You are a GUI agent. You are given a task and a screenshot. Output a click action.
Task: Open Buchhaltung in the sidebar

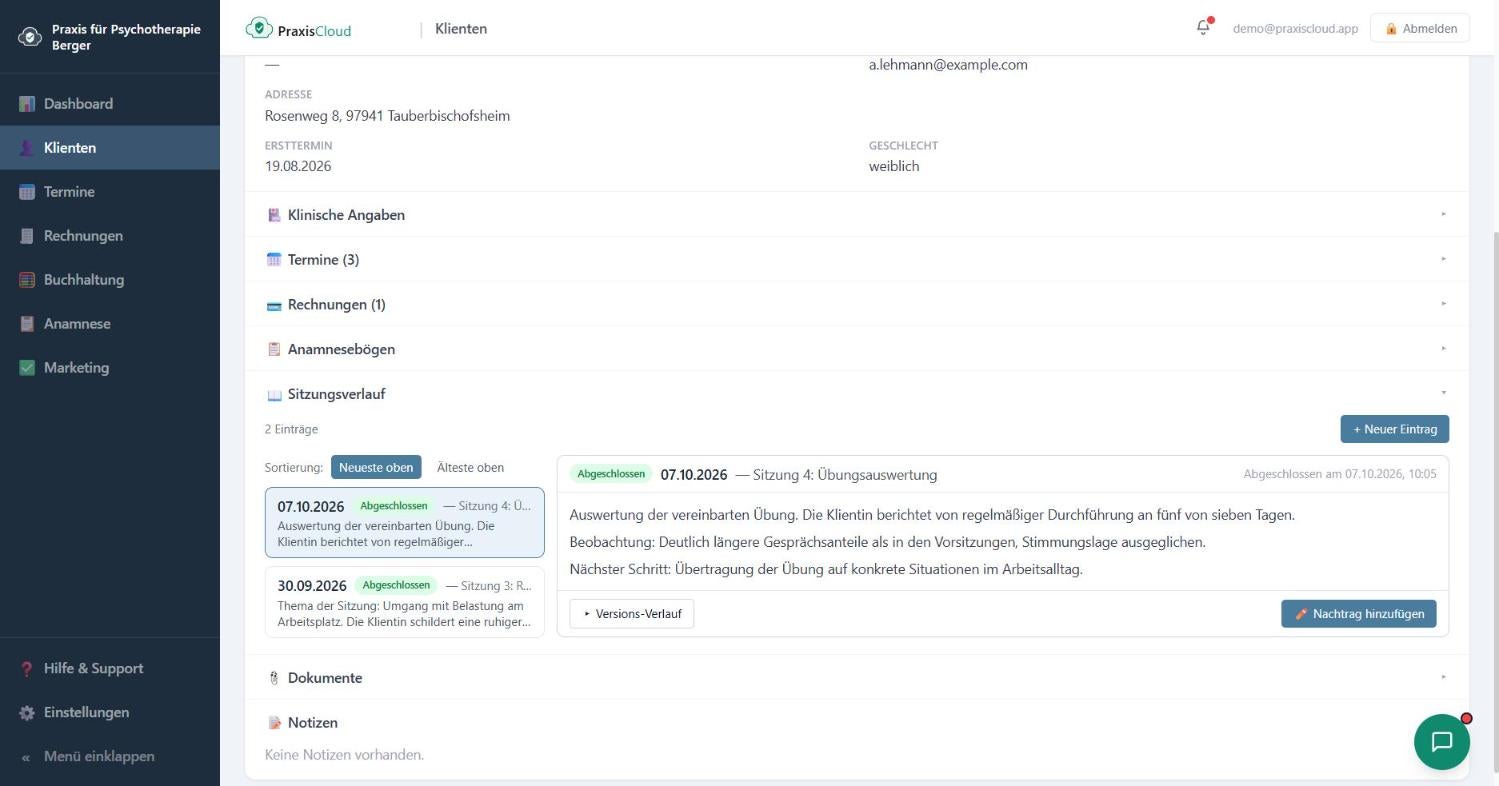(x=110, y=280)
